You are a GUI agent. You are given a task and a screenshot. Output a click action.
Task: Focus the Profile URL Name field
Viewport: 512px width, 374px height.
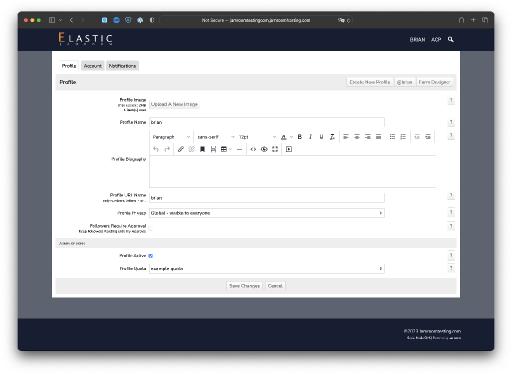pos(267,198)
